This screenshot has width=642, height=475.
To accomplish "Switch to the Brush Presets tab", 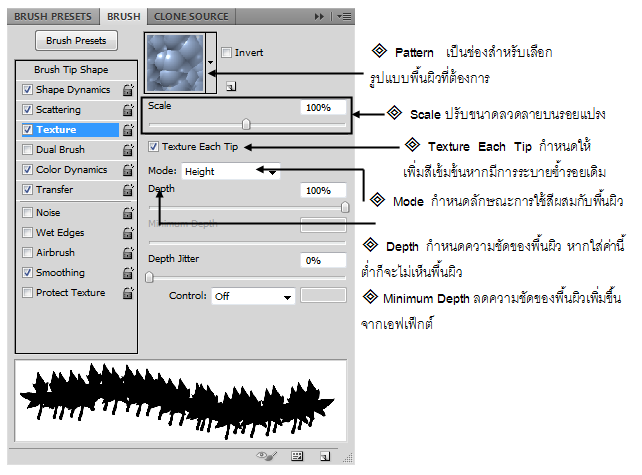I will (x=53, y=17).
